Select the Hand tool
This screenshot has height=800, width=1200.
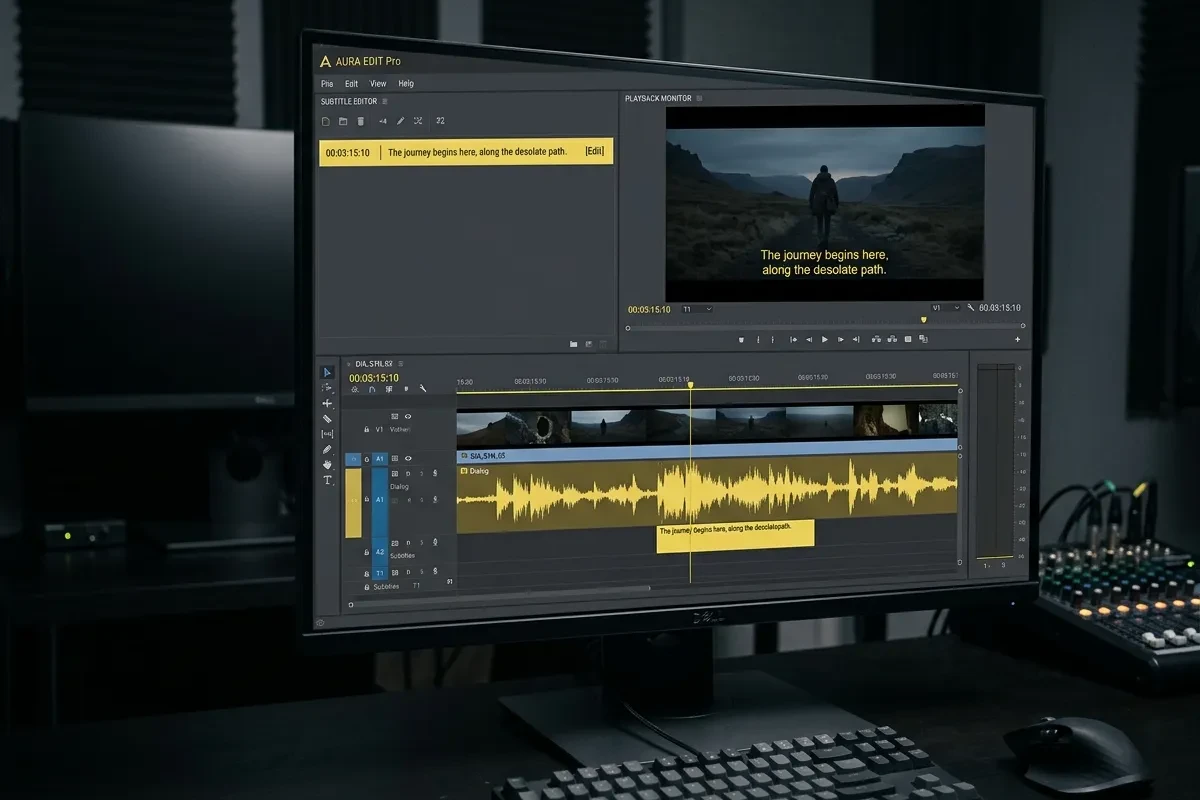[x=327, y=464]
